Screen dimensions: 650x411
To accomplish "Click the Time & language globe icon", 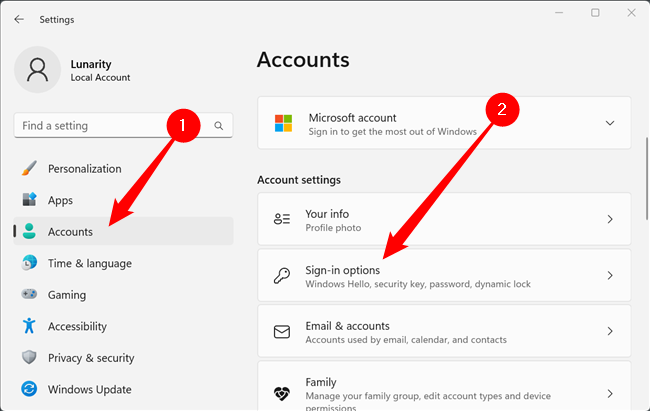I will 29,263.
